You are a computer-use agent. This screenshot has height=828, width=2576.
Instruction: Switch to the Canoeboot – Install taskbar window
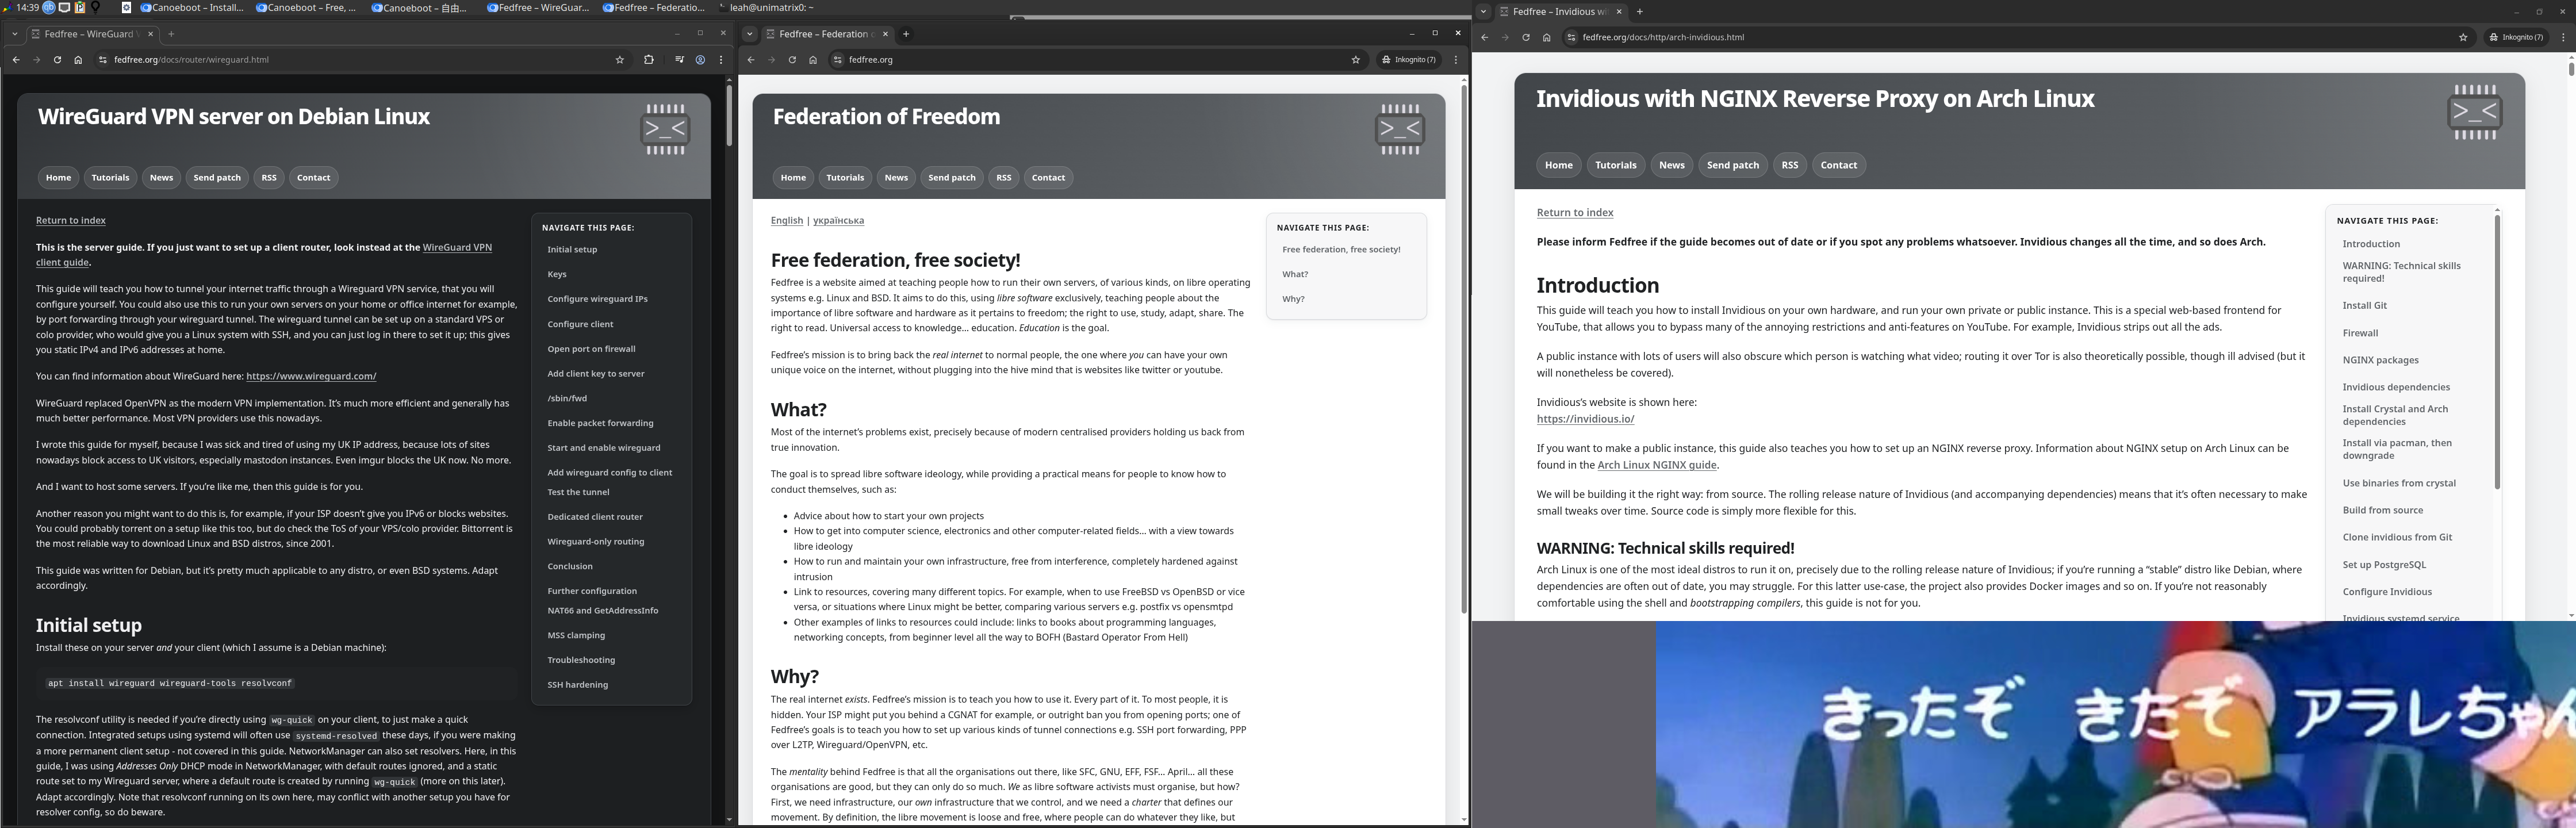point(191,8)
